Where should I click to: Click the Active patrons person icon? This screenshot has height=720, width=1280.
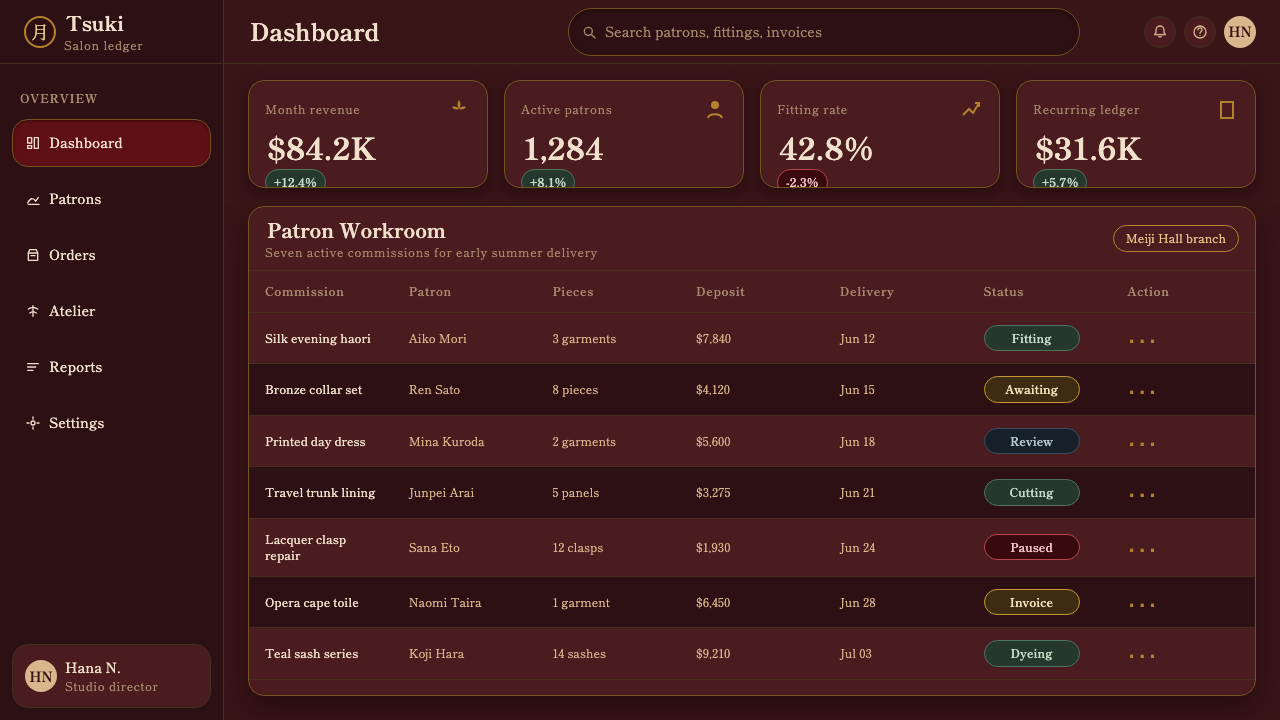tap(715, 109)
